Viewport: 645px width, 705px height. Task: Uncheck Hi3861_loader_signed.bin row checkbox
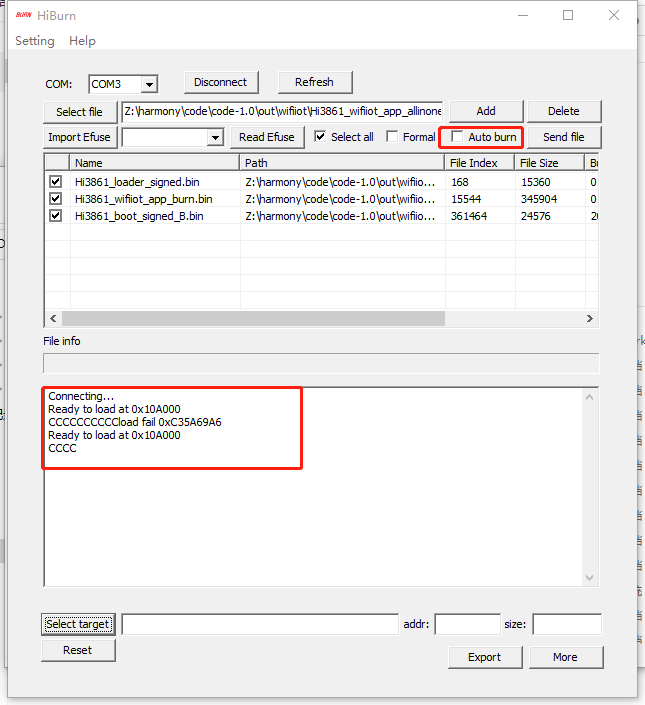point(55,182)
